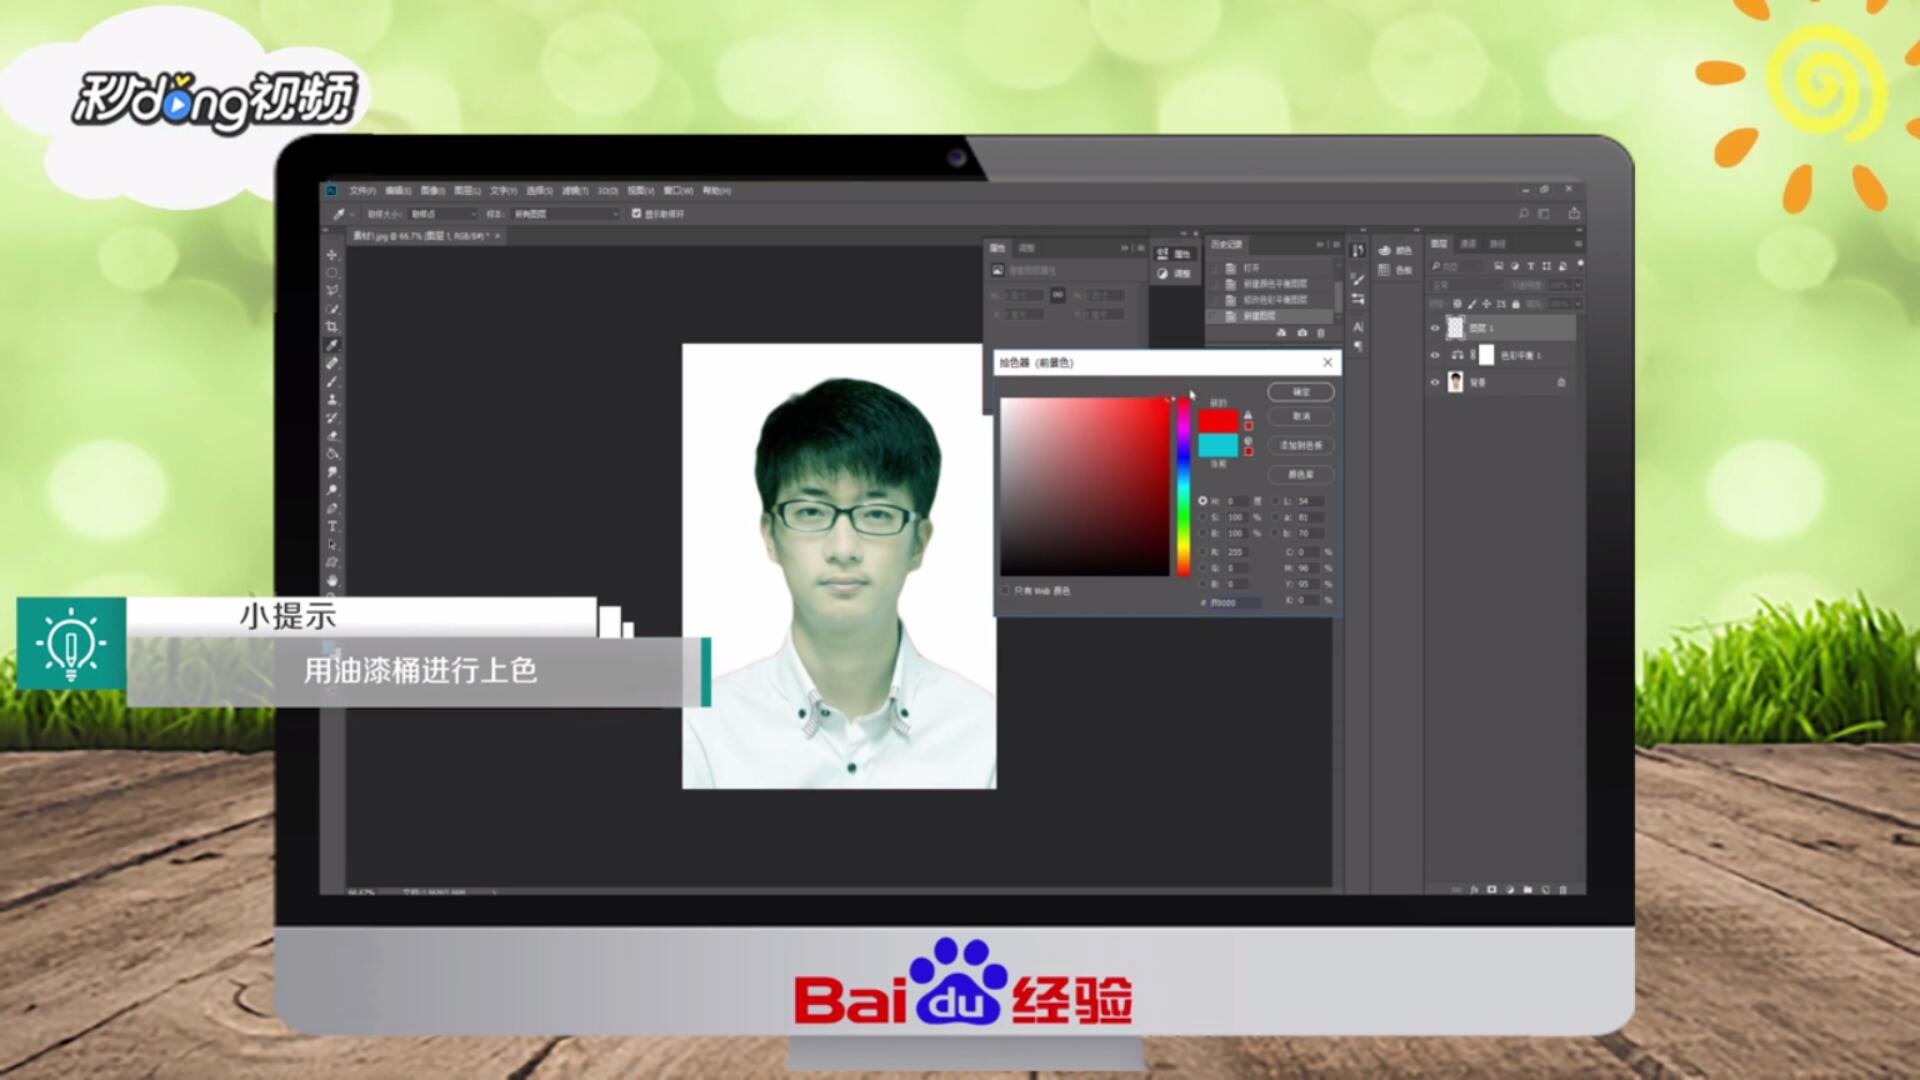Hide the Color Balance 1 adjustment layer
This screenshot has height=1080, width=1920.
1435,355
